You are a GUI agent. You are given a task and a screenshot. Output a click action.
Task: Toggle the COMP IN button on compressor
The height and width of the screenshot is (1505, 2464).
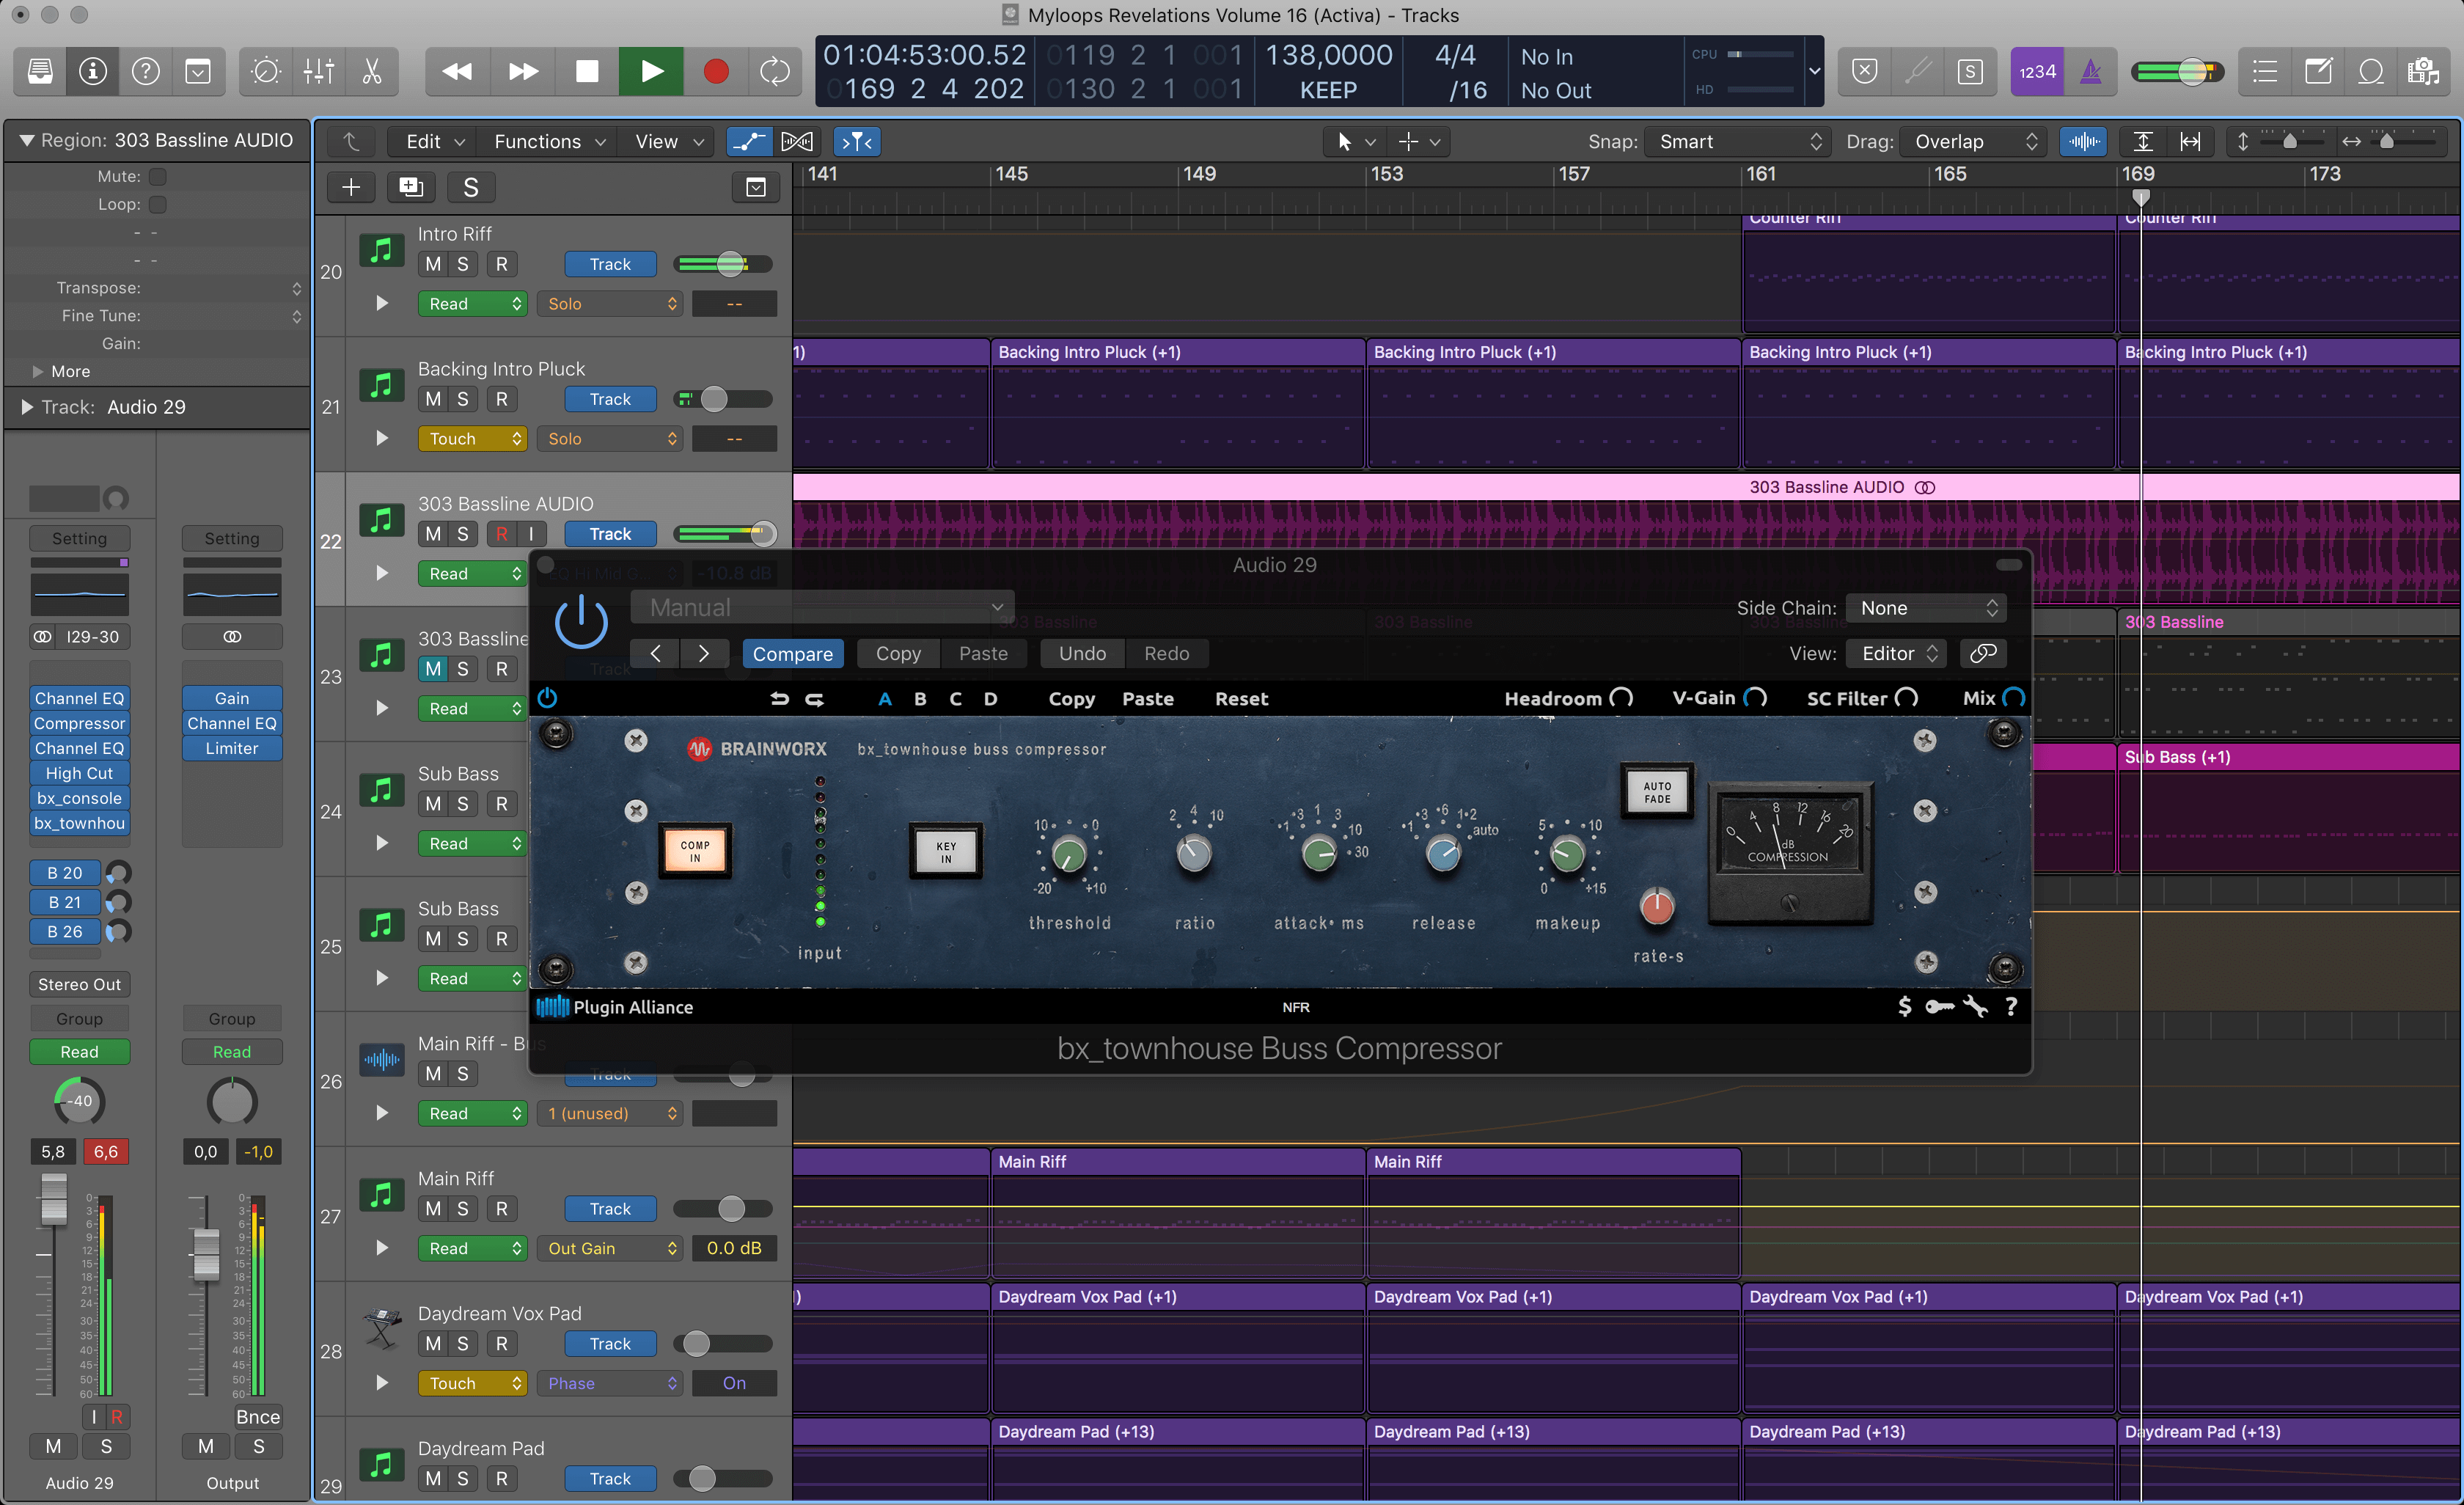[x=695, y=851]
